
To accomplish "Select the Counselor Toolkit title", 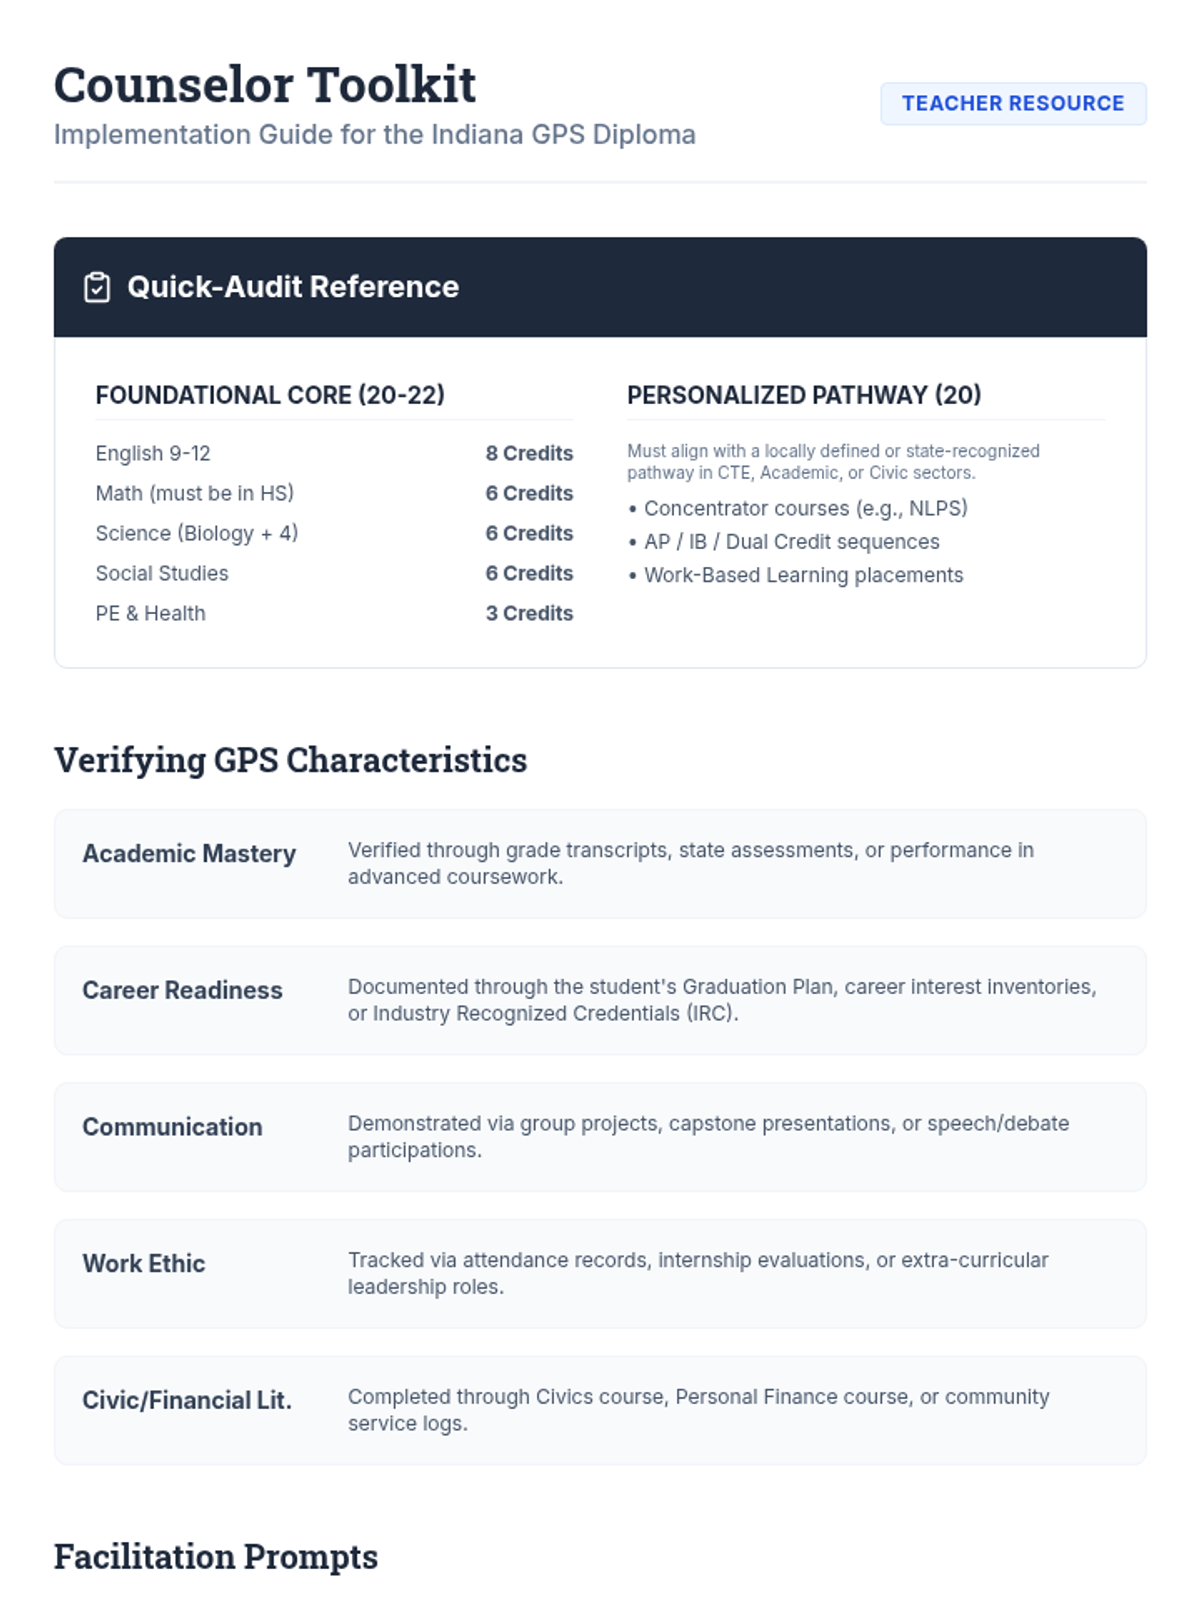I will pyautogui.click(x=265, y=85).
